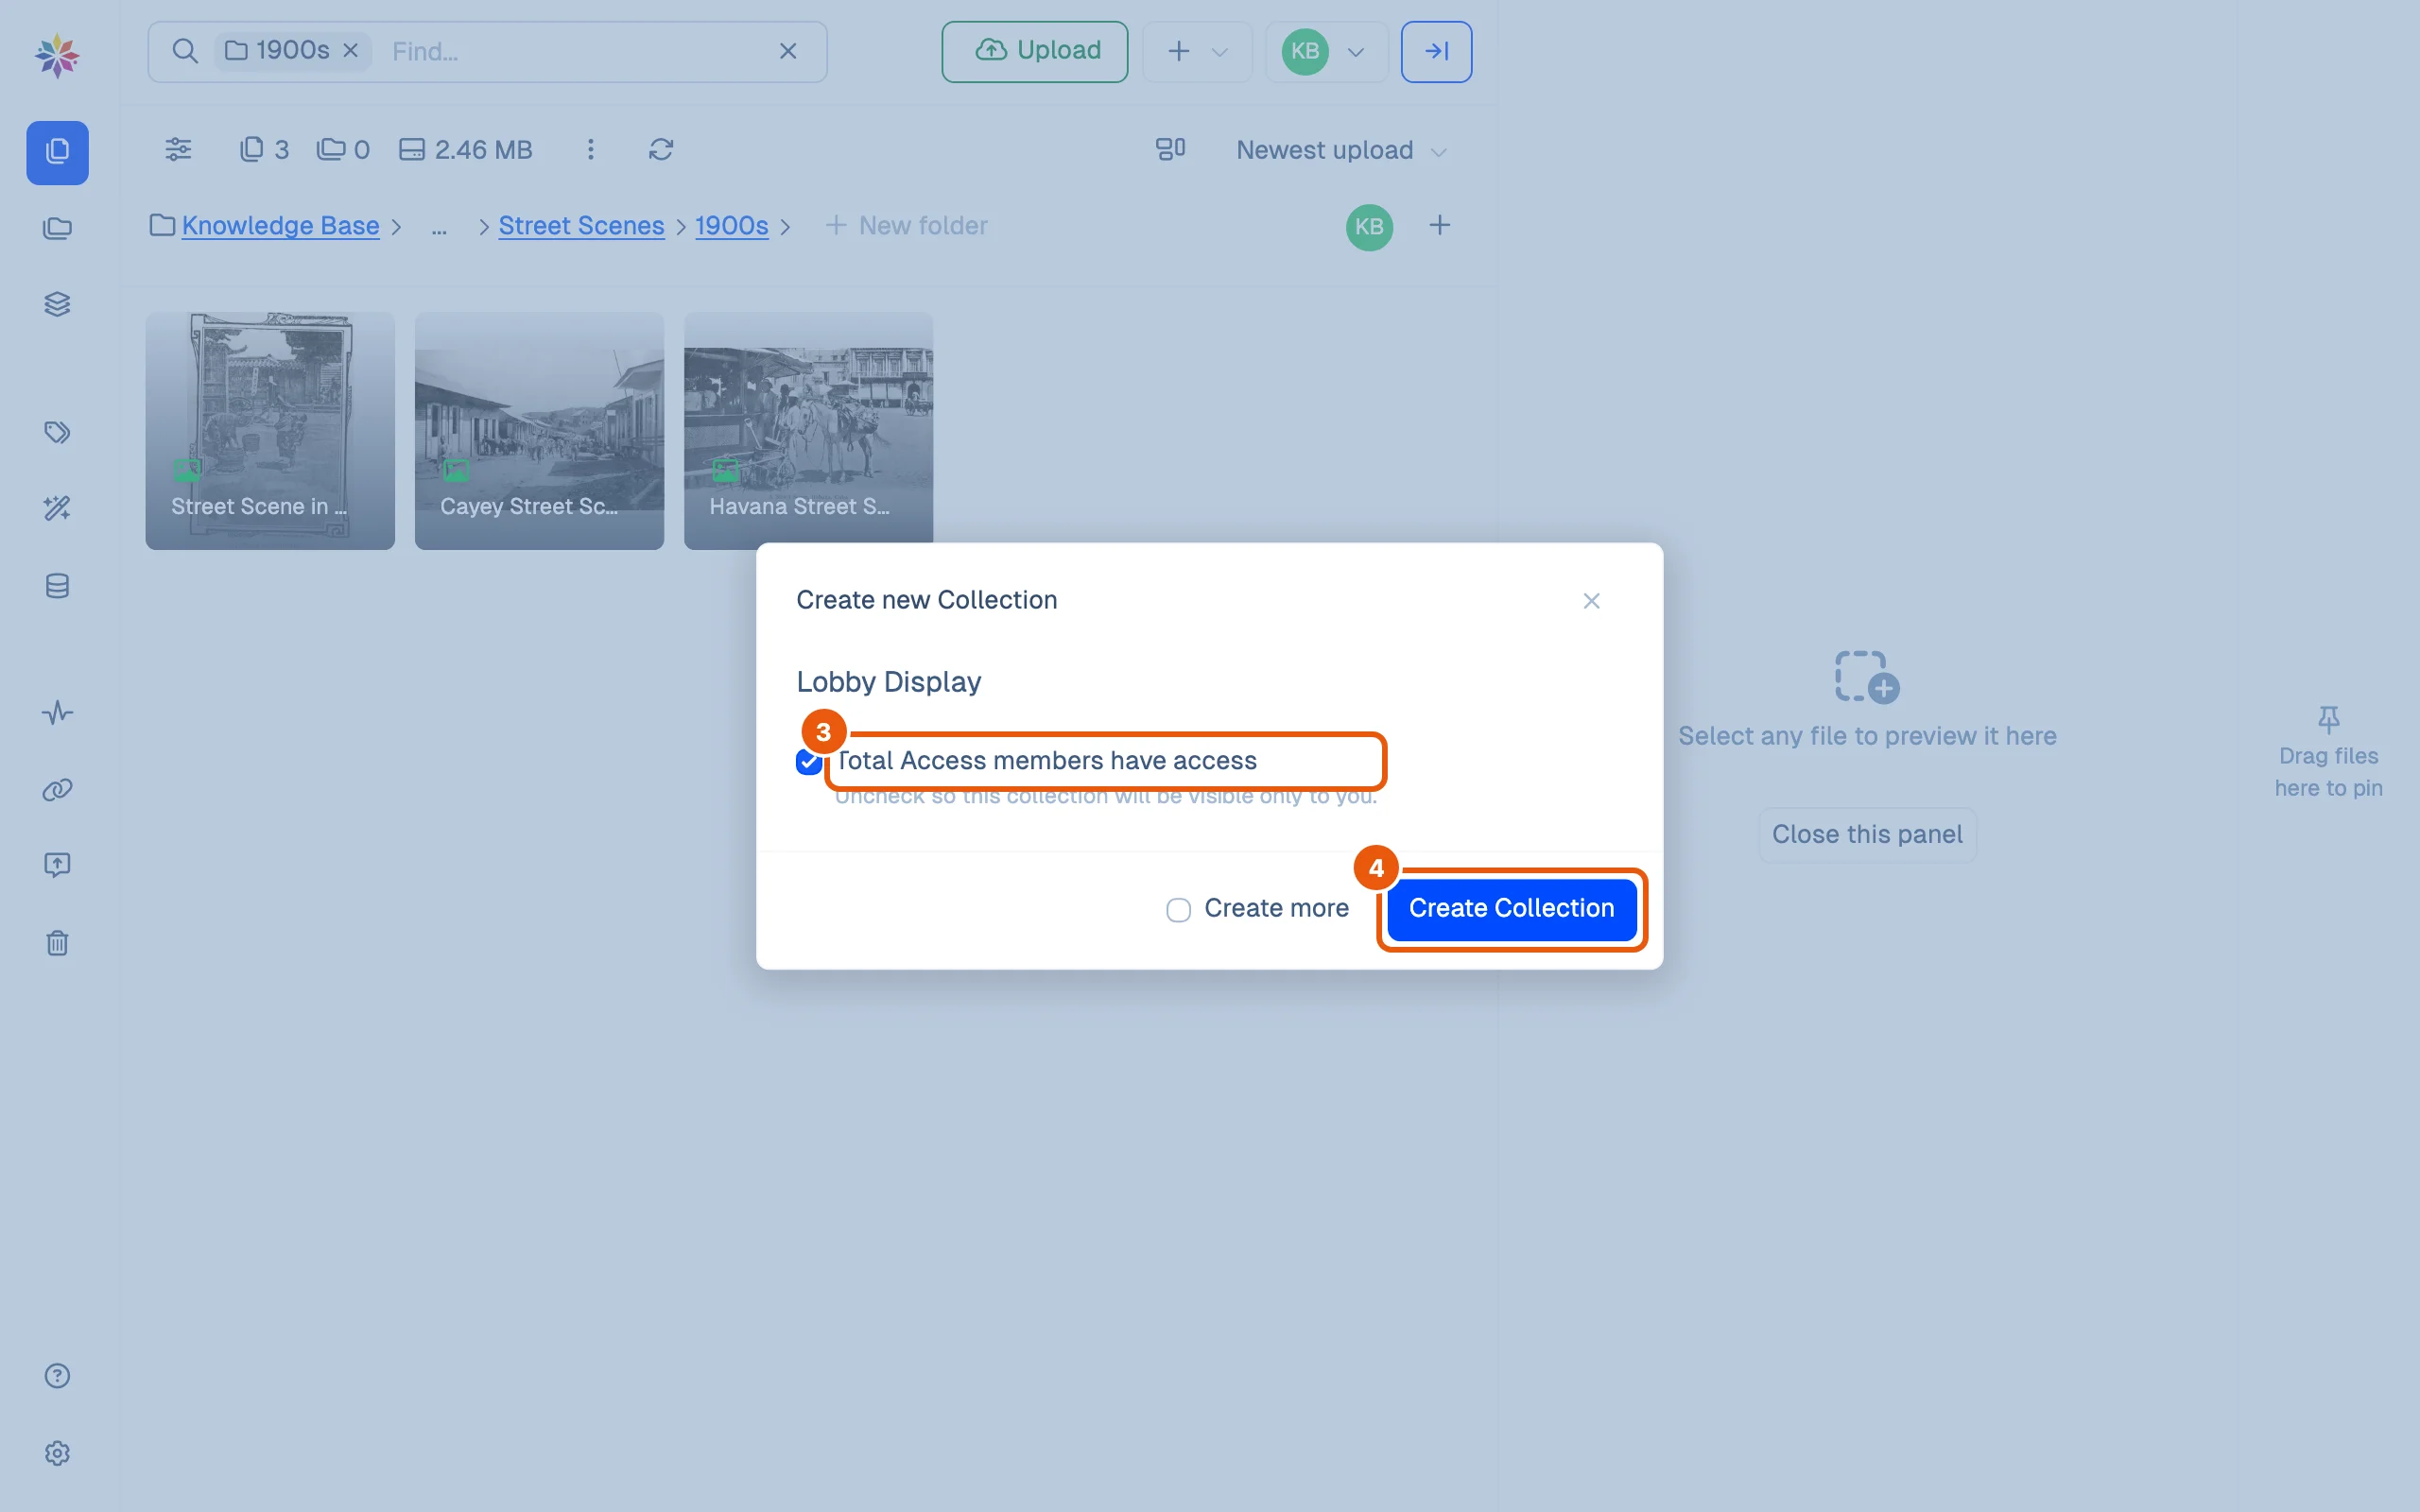Go to Knowledge Base breadcrumb
The width and height of the screenshot is (2420, 1512).
[280, 226]
